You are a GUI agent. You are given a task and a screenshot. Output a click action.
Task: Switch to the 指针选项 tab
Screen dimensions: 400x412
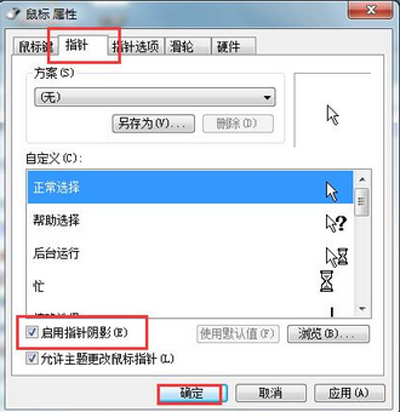pyautogui.click(x=136, y=46)
